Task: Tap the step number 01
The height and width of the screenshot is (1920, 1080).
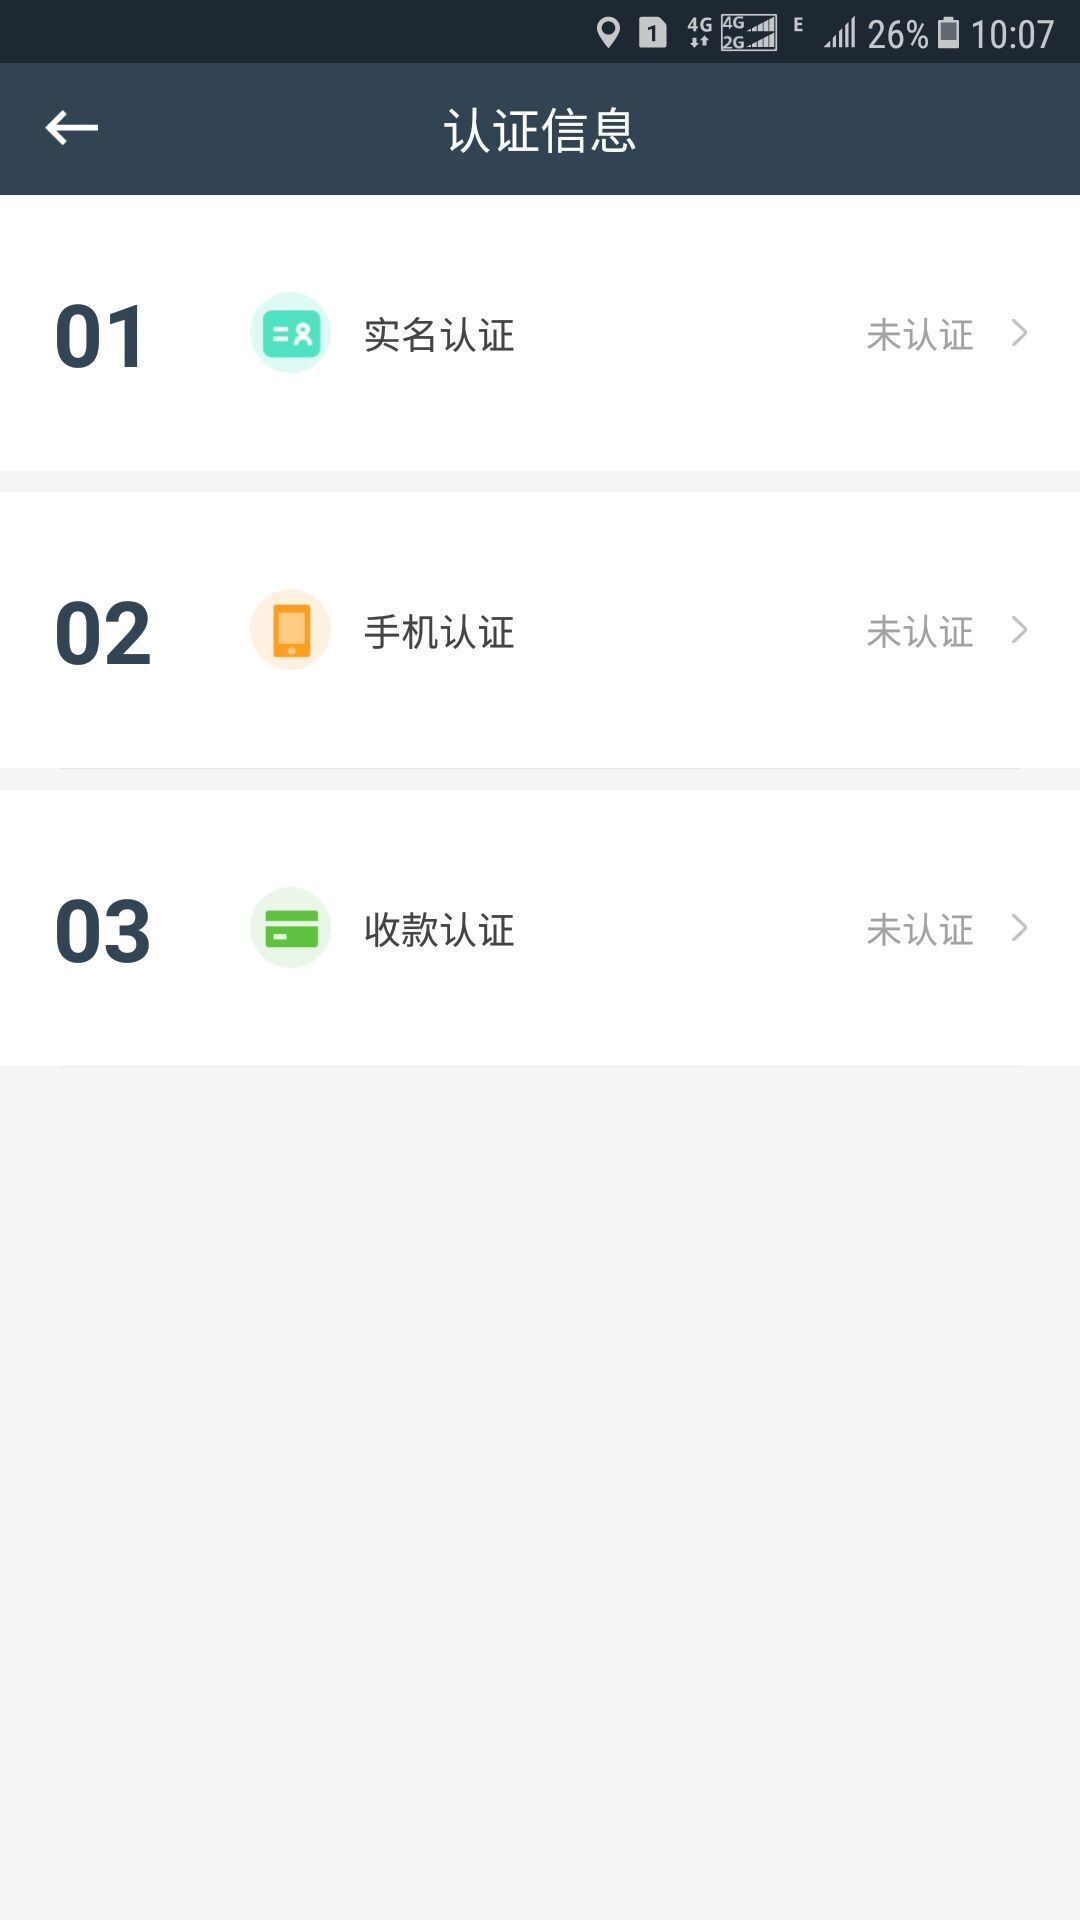Action: 101,337
